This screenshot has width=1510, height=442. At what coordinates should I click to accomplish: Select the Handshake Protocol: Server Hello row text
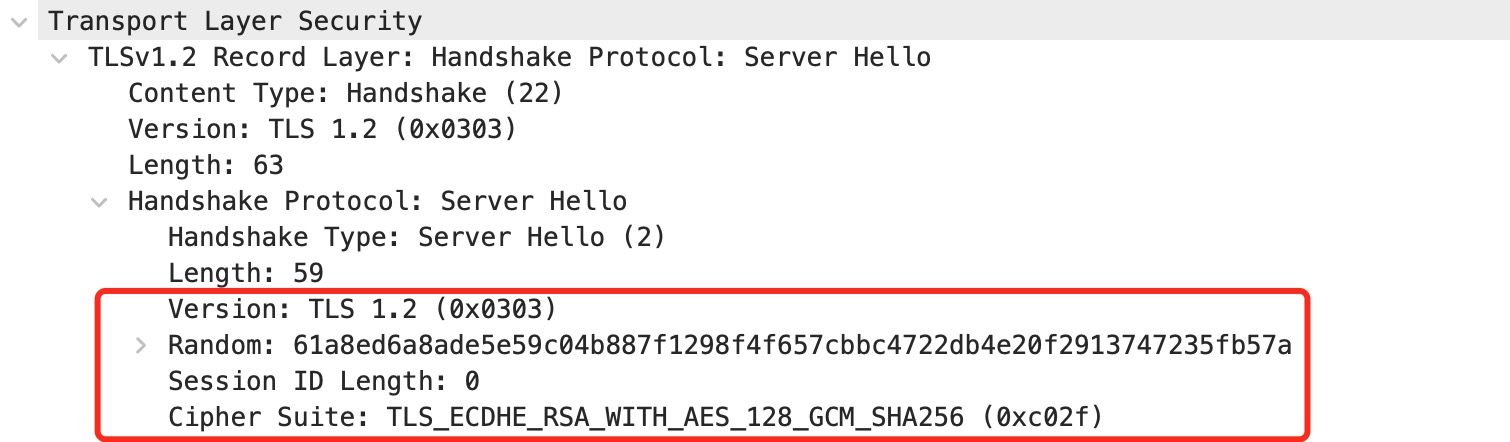[x=377, y=202]
